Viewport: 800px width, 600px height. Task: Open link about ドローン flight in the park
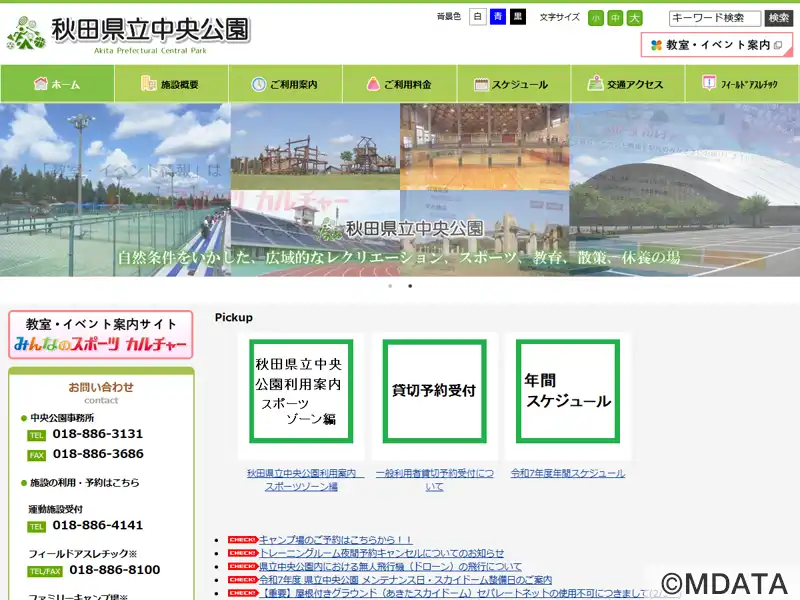[x=390, y=566]
